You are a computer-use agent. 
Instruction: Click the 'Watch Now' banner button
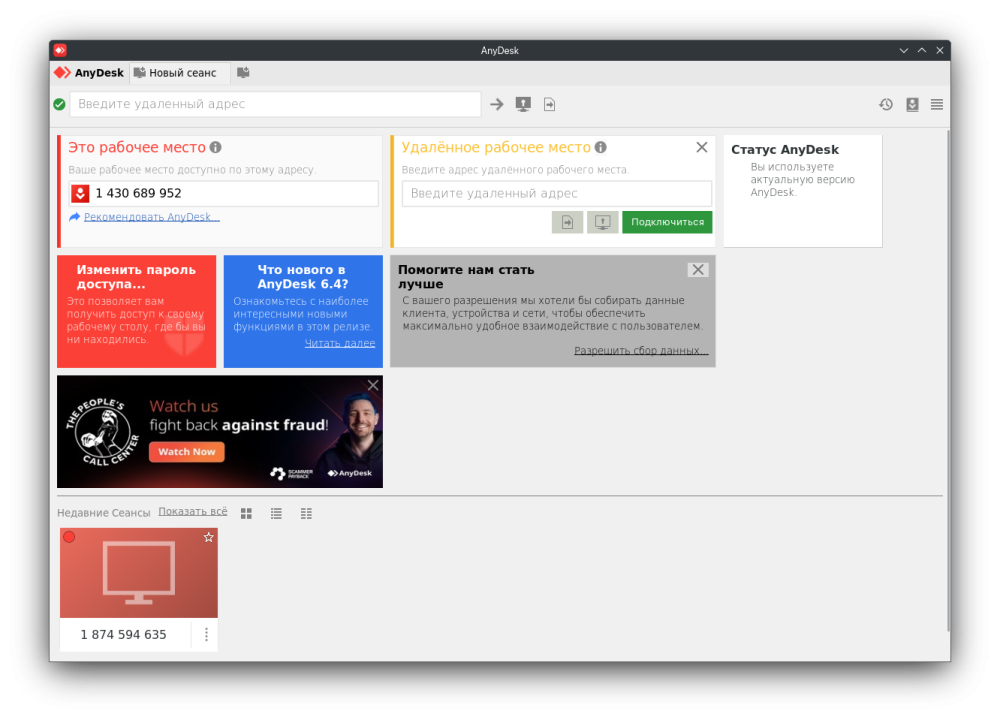point(187,452)
